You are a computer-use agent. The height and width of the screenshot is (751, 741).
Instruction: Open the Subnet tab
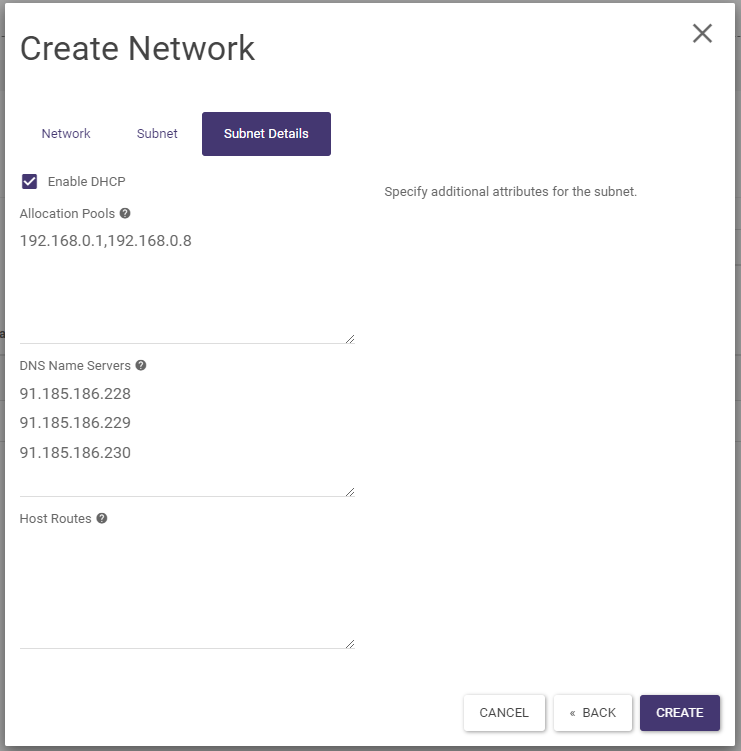coord(157,134)
